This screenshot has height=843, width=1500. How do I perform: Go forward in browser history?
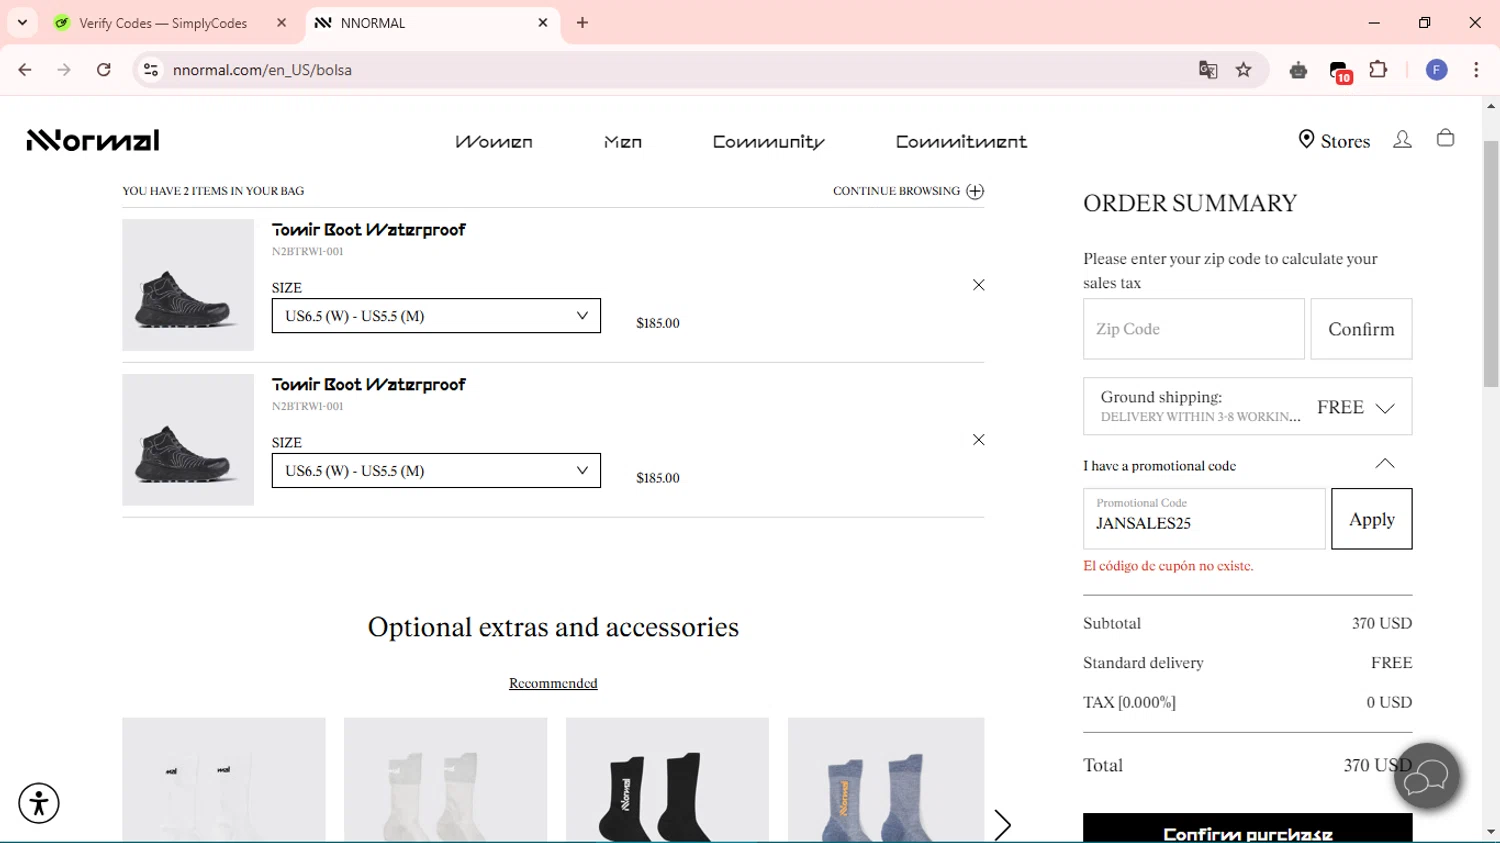click(x=64, y=70)
